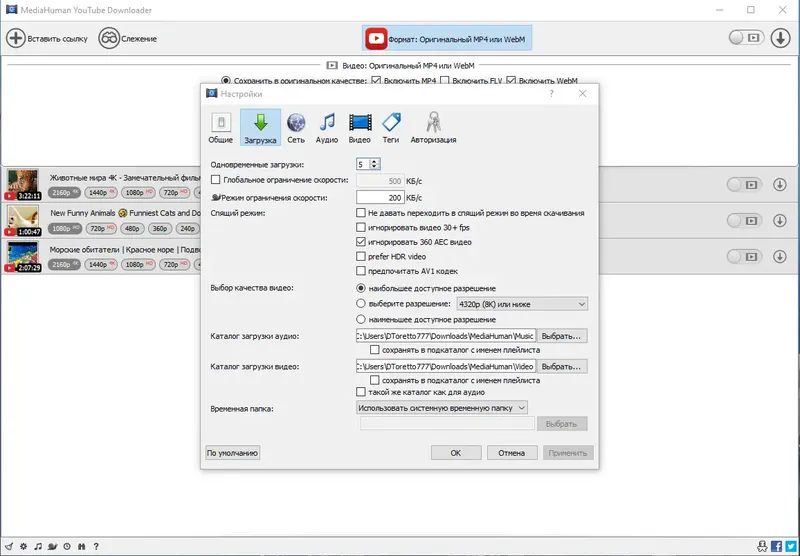Check audio сохранять в подкаталог с именем плейлиста
Image resolution: width=800 pixels, height=556 pixels.
[374, 350]
